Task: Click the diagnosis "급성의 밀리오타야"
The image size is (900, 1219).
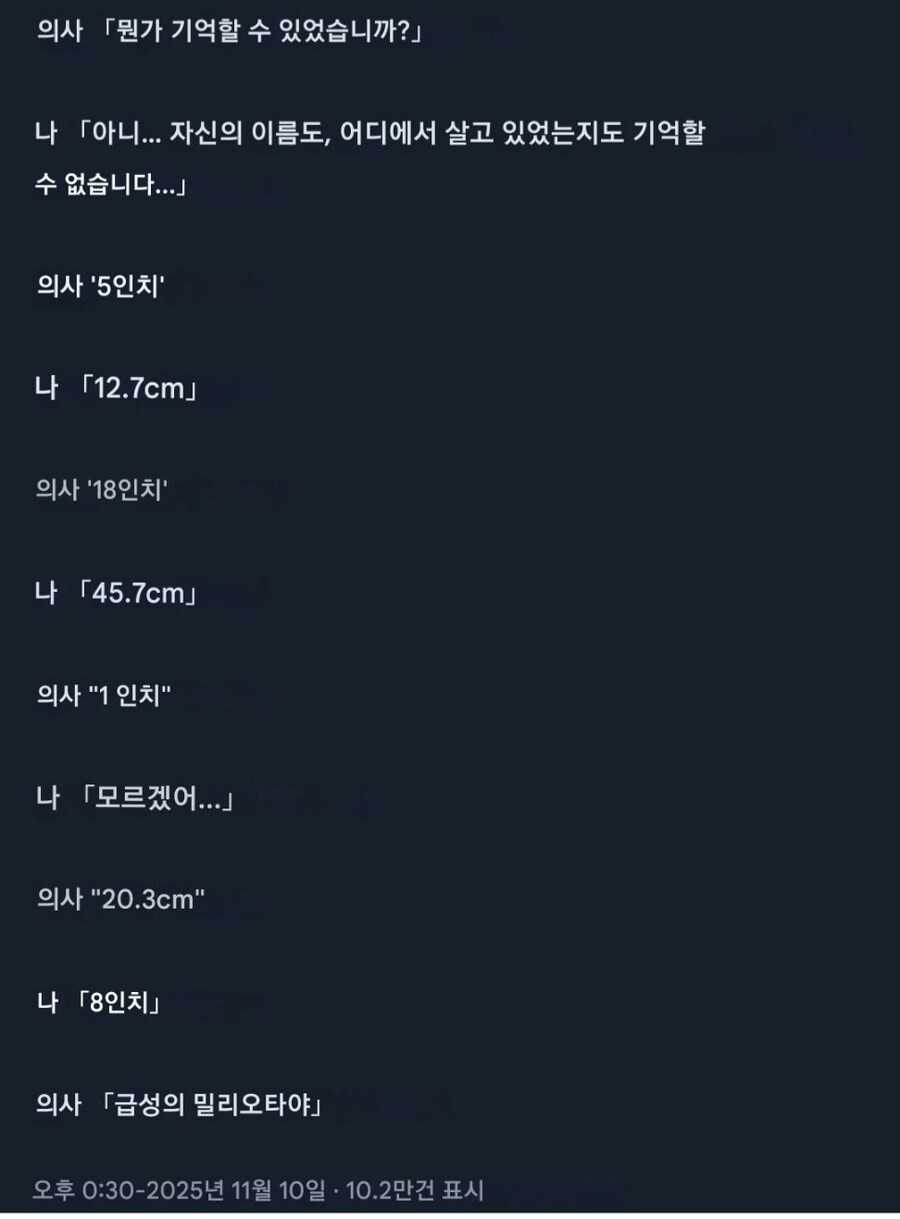Action: 209,1104
